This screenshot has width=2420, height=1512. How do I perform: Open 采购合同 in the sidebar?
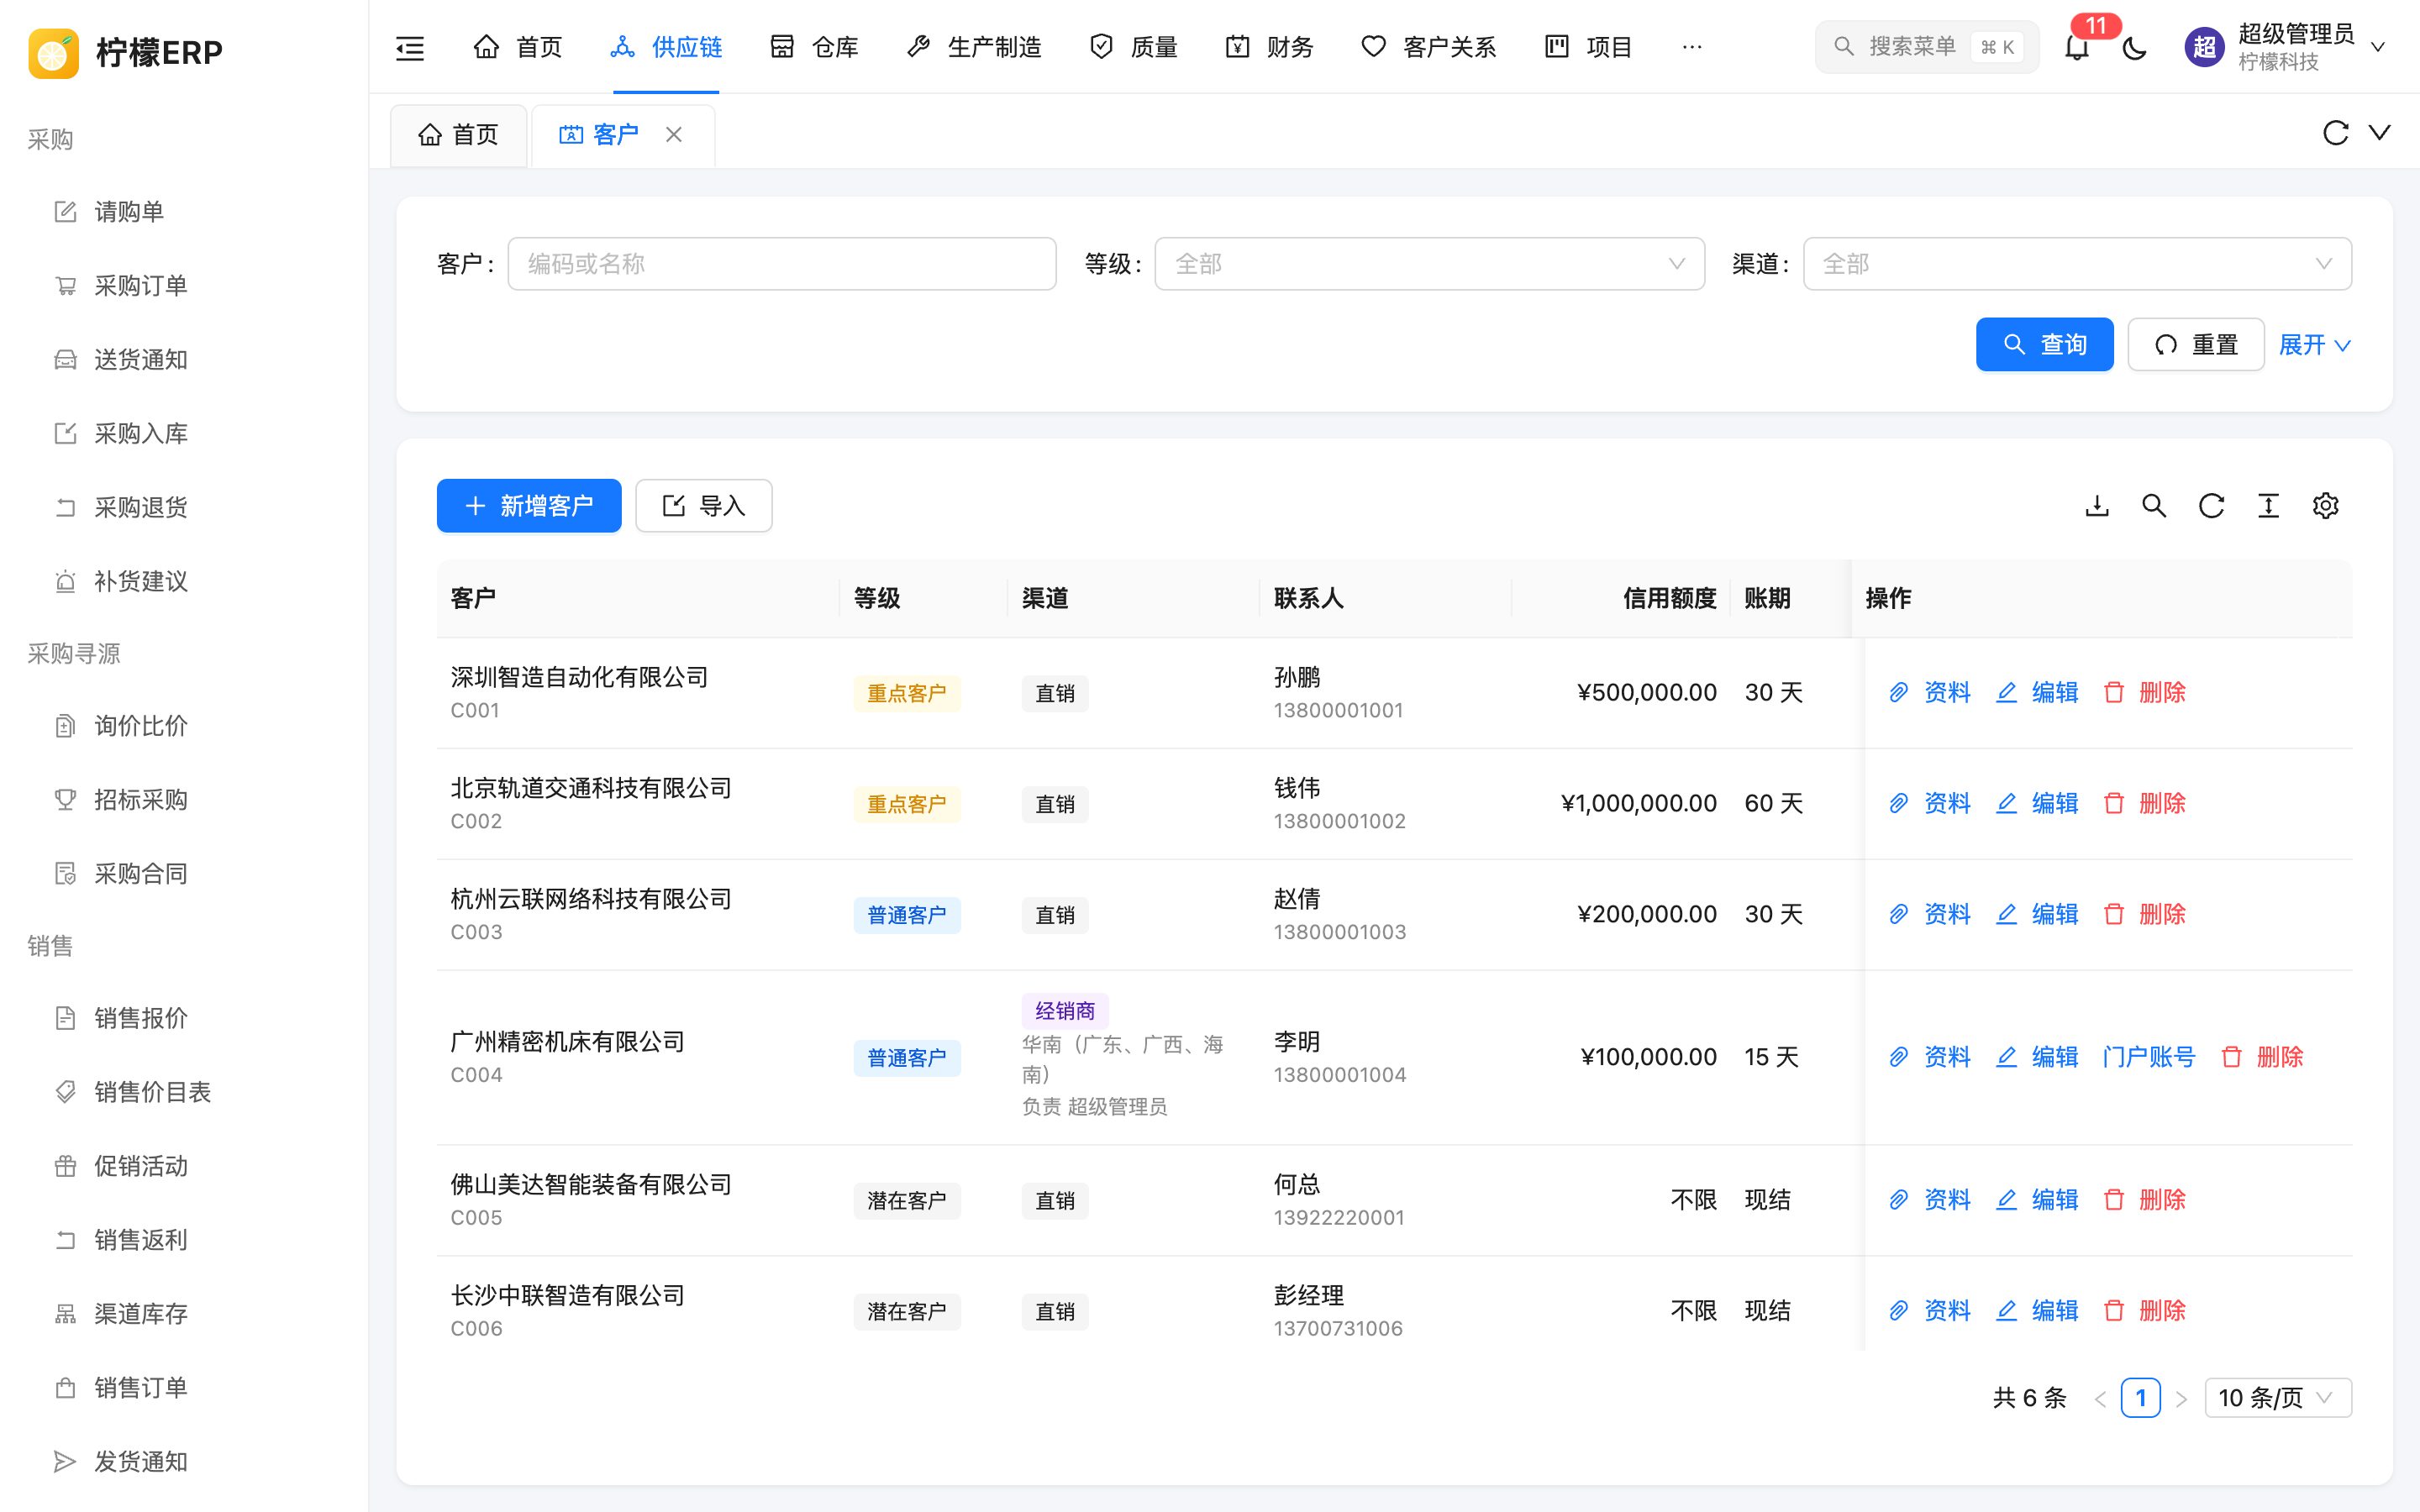pos(184,874)
